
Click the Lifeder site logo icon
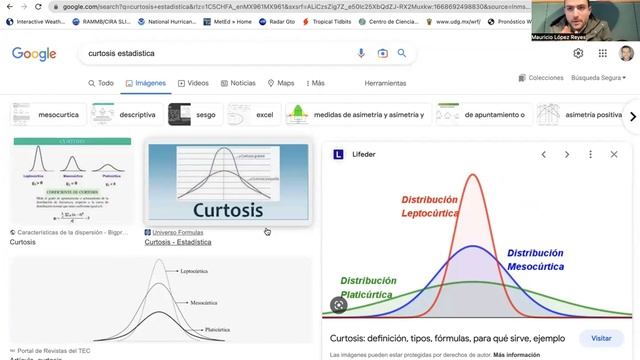(338, 154)
